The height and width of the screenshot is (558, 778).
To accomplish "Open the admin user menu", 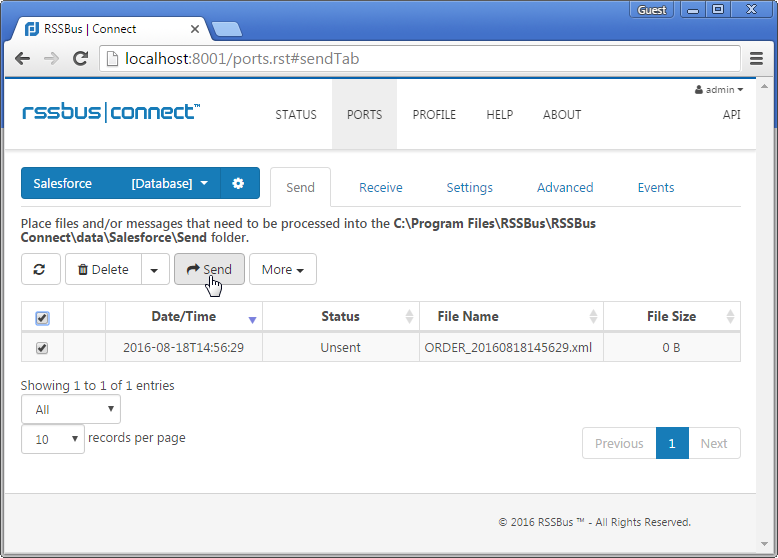I will pos(719,90).
